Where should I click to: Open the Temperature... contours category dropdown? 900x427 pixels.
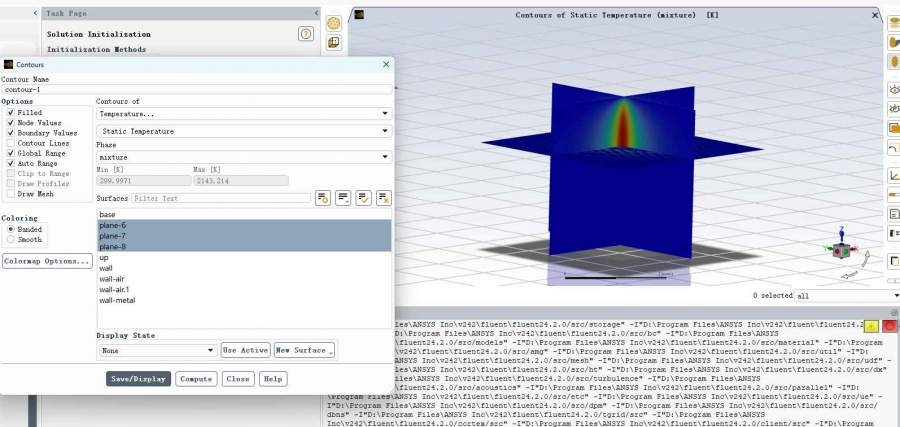pyautogui.click(x=242, y=114)
